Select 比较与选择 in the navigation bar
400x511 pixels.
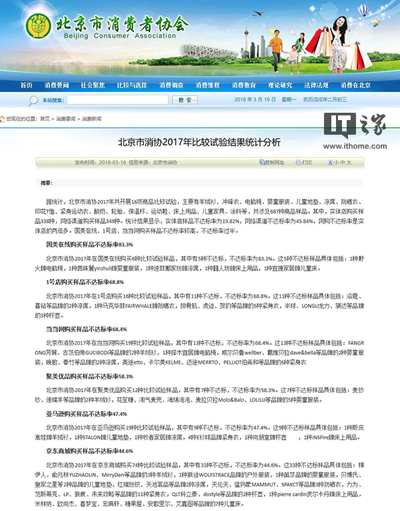click(132, 85)
